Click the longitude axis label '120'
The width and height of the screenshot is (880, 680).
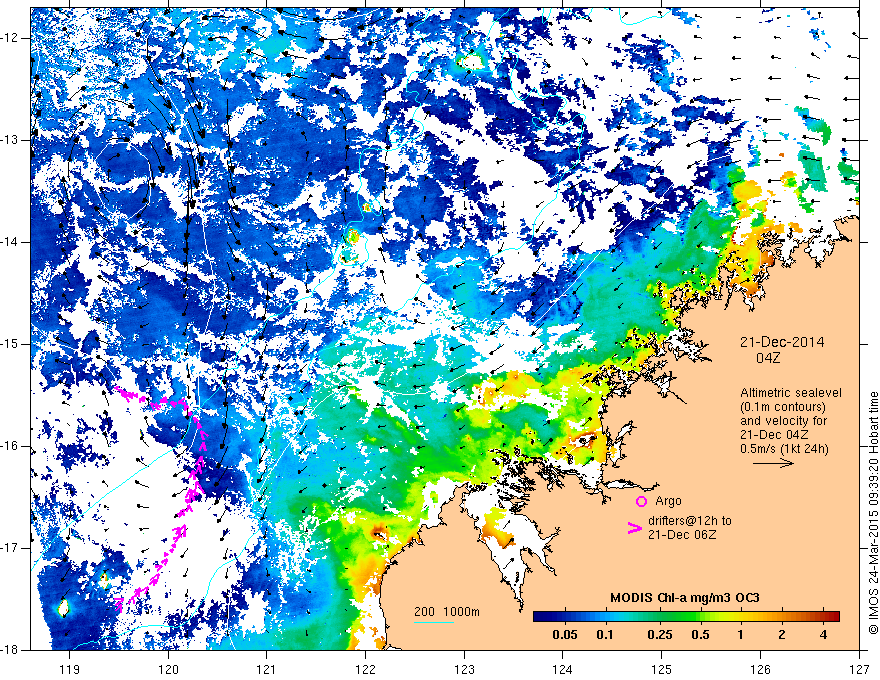coord(168,669)
